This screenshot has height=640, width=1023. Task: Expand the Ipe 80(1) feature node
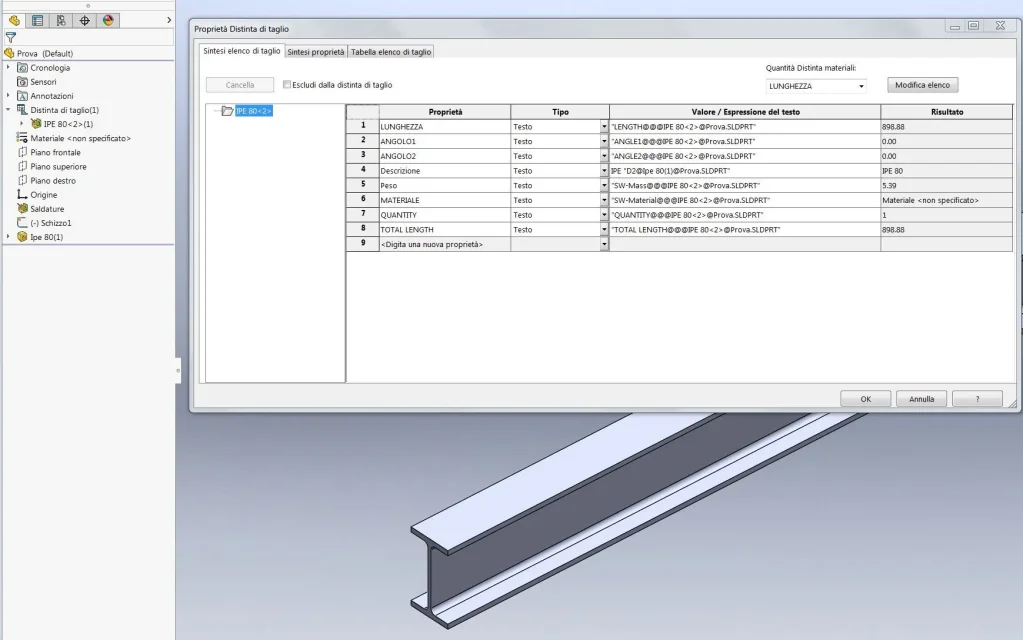(8, 236)
